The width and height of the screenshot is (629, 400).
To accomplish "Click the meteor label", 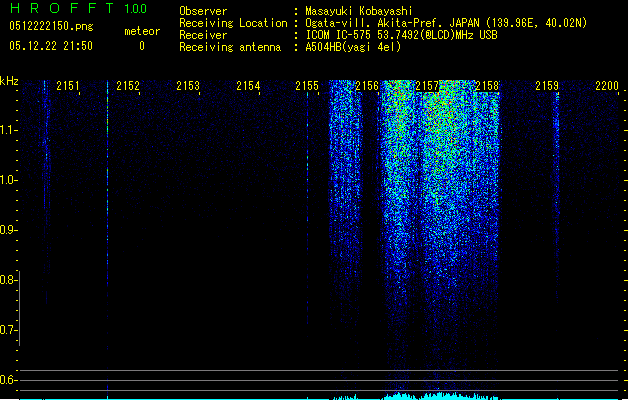I will (142, 31).
